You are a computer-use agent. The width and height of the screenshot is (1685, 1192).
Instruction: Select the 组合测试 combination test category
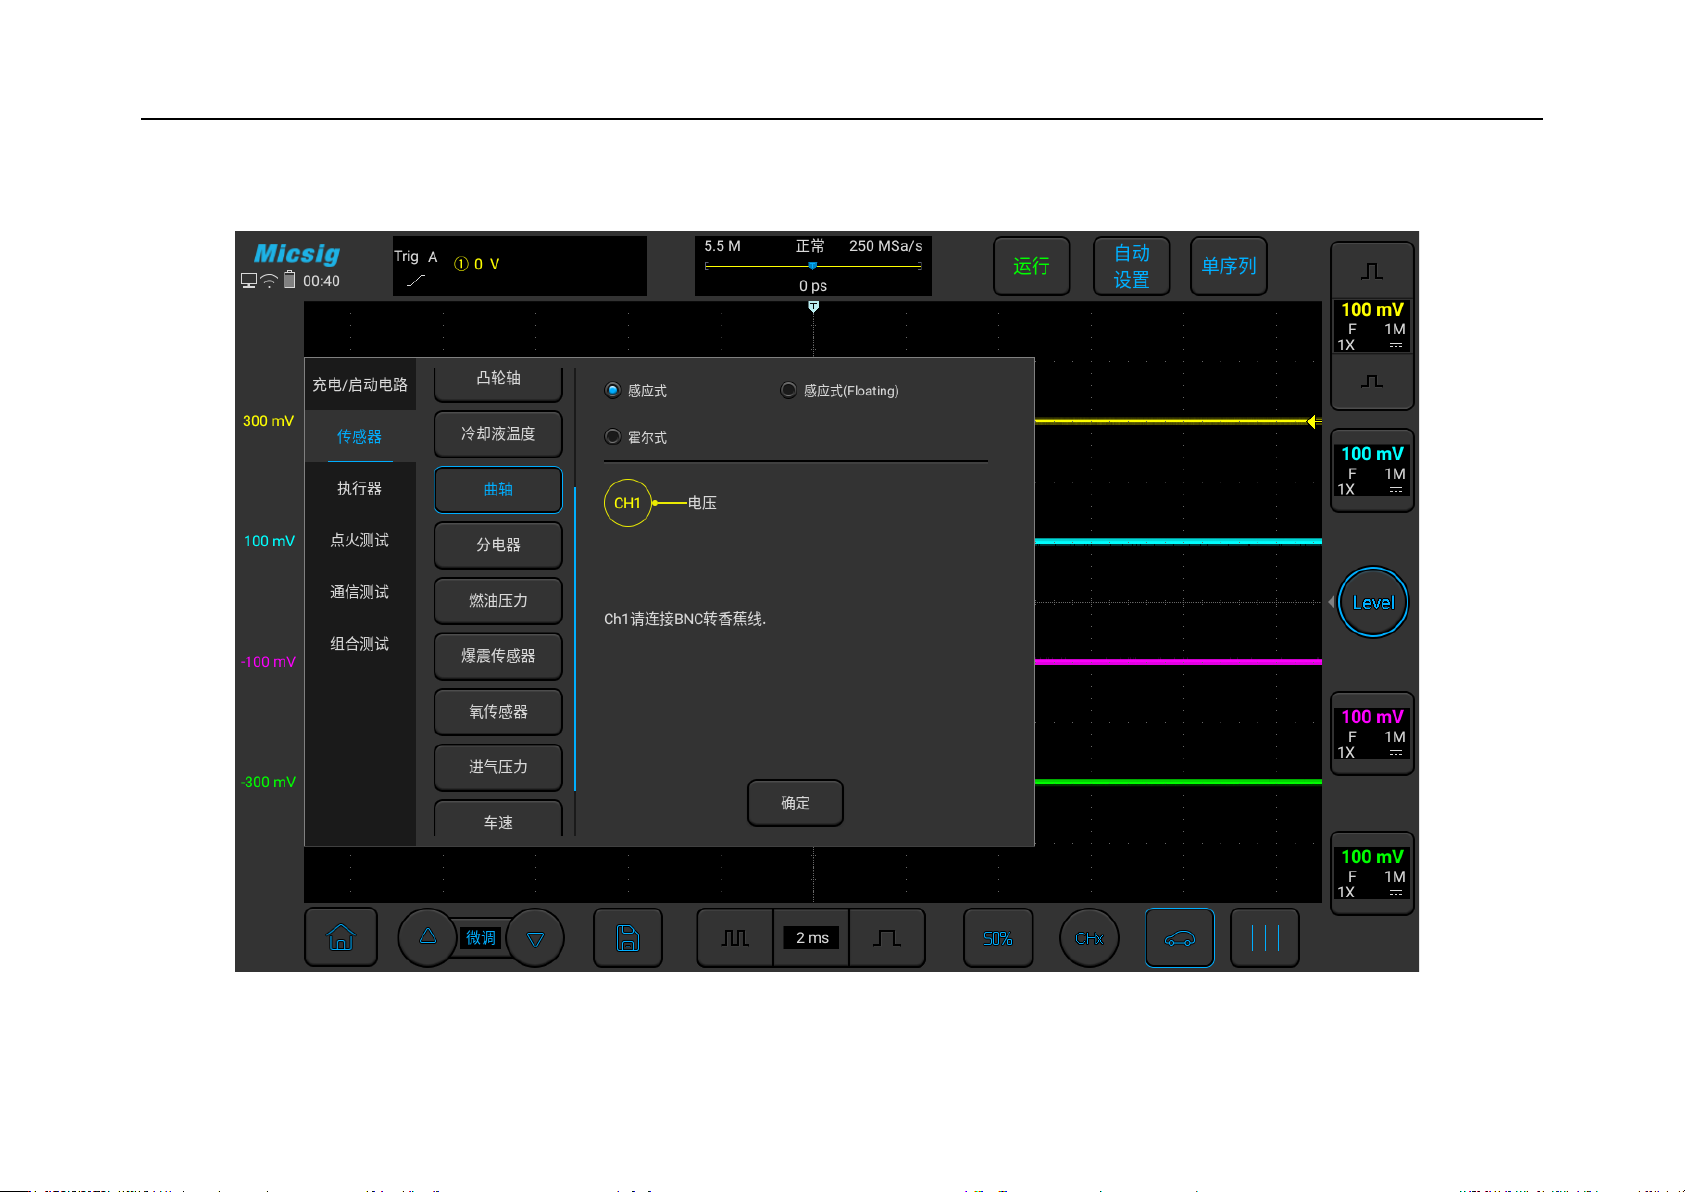[x=360, y=644]
